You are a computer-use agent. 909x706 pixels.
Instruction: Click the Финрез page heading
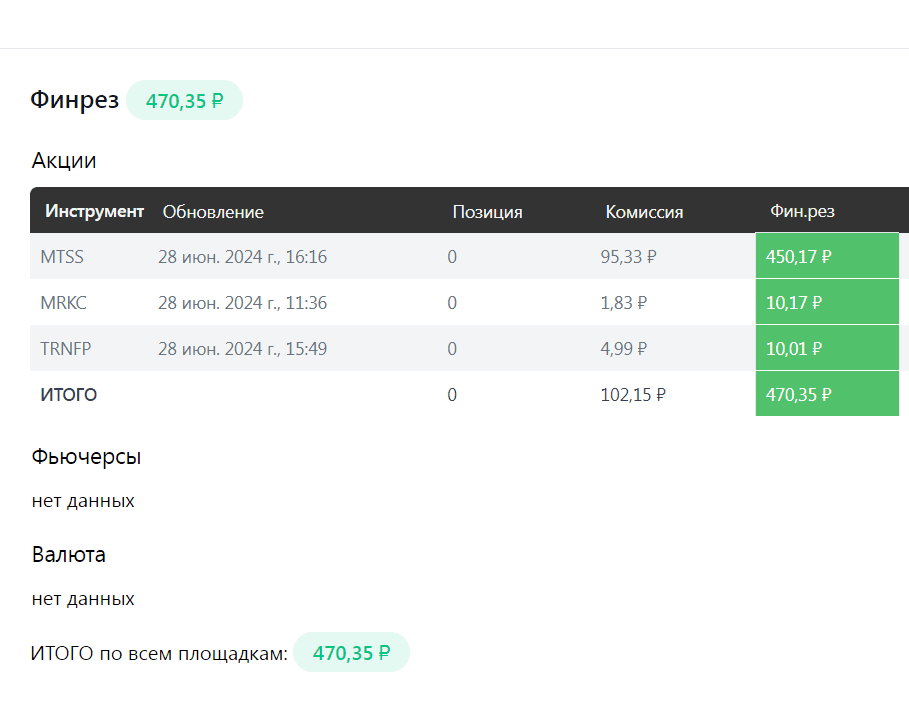74,99
